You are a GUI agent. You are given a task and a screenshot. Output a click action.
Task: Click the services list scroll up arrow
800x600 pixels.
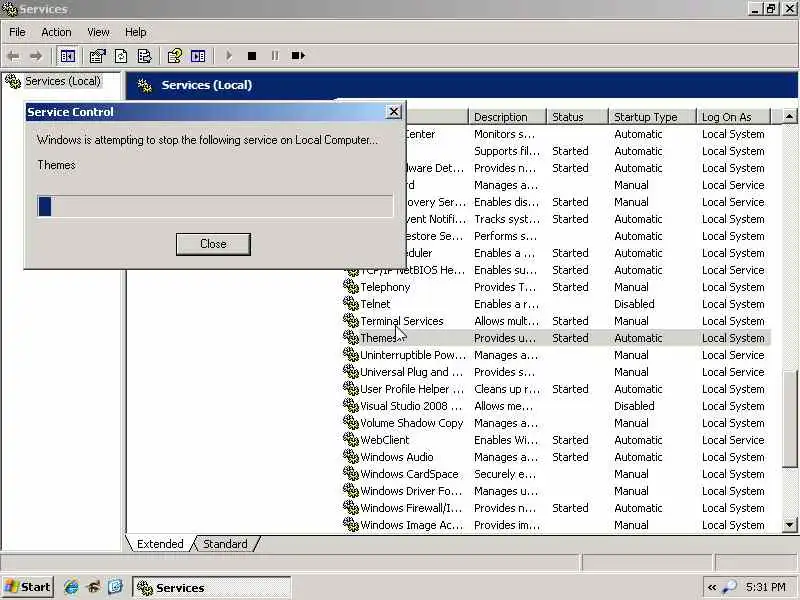(x=789, y=117)
